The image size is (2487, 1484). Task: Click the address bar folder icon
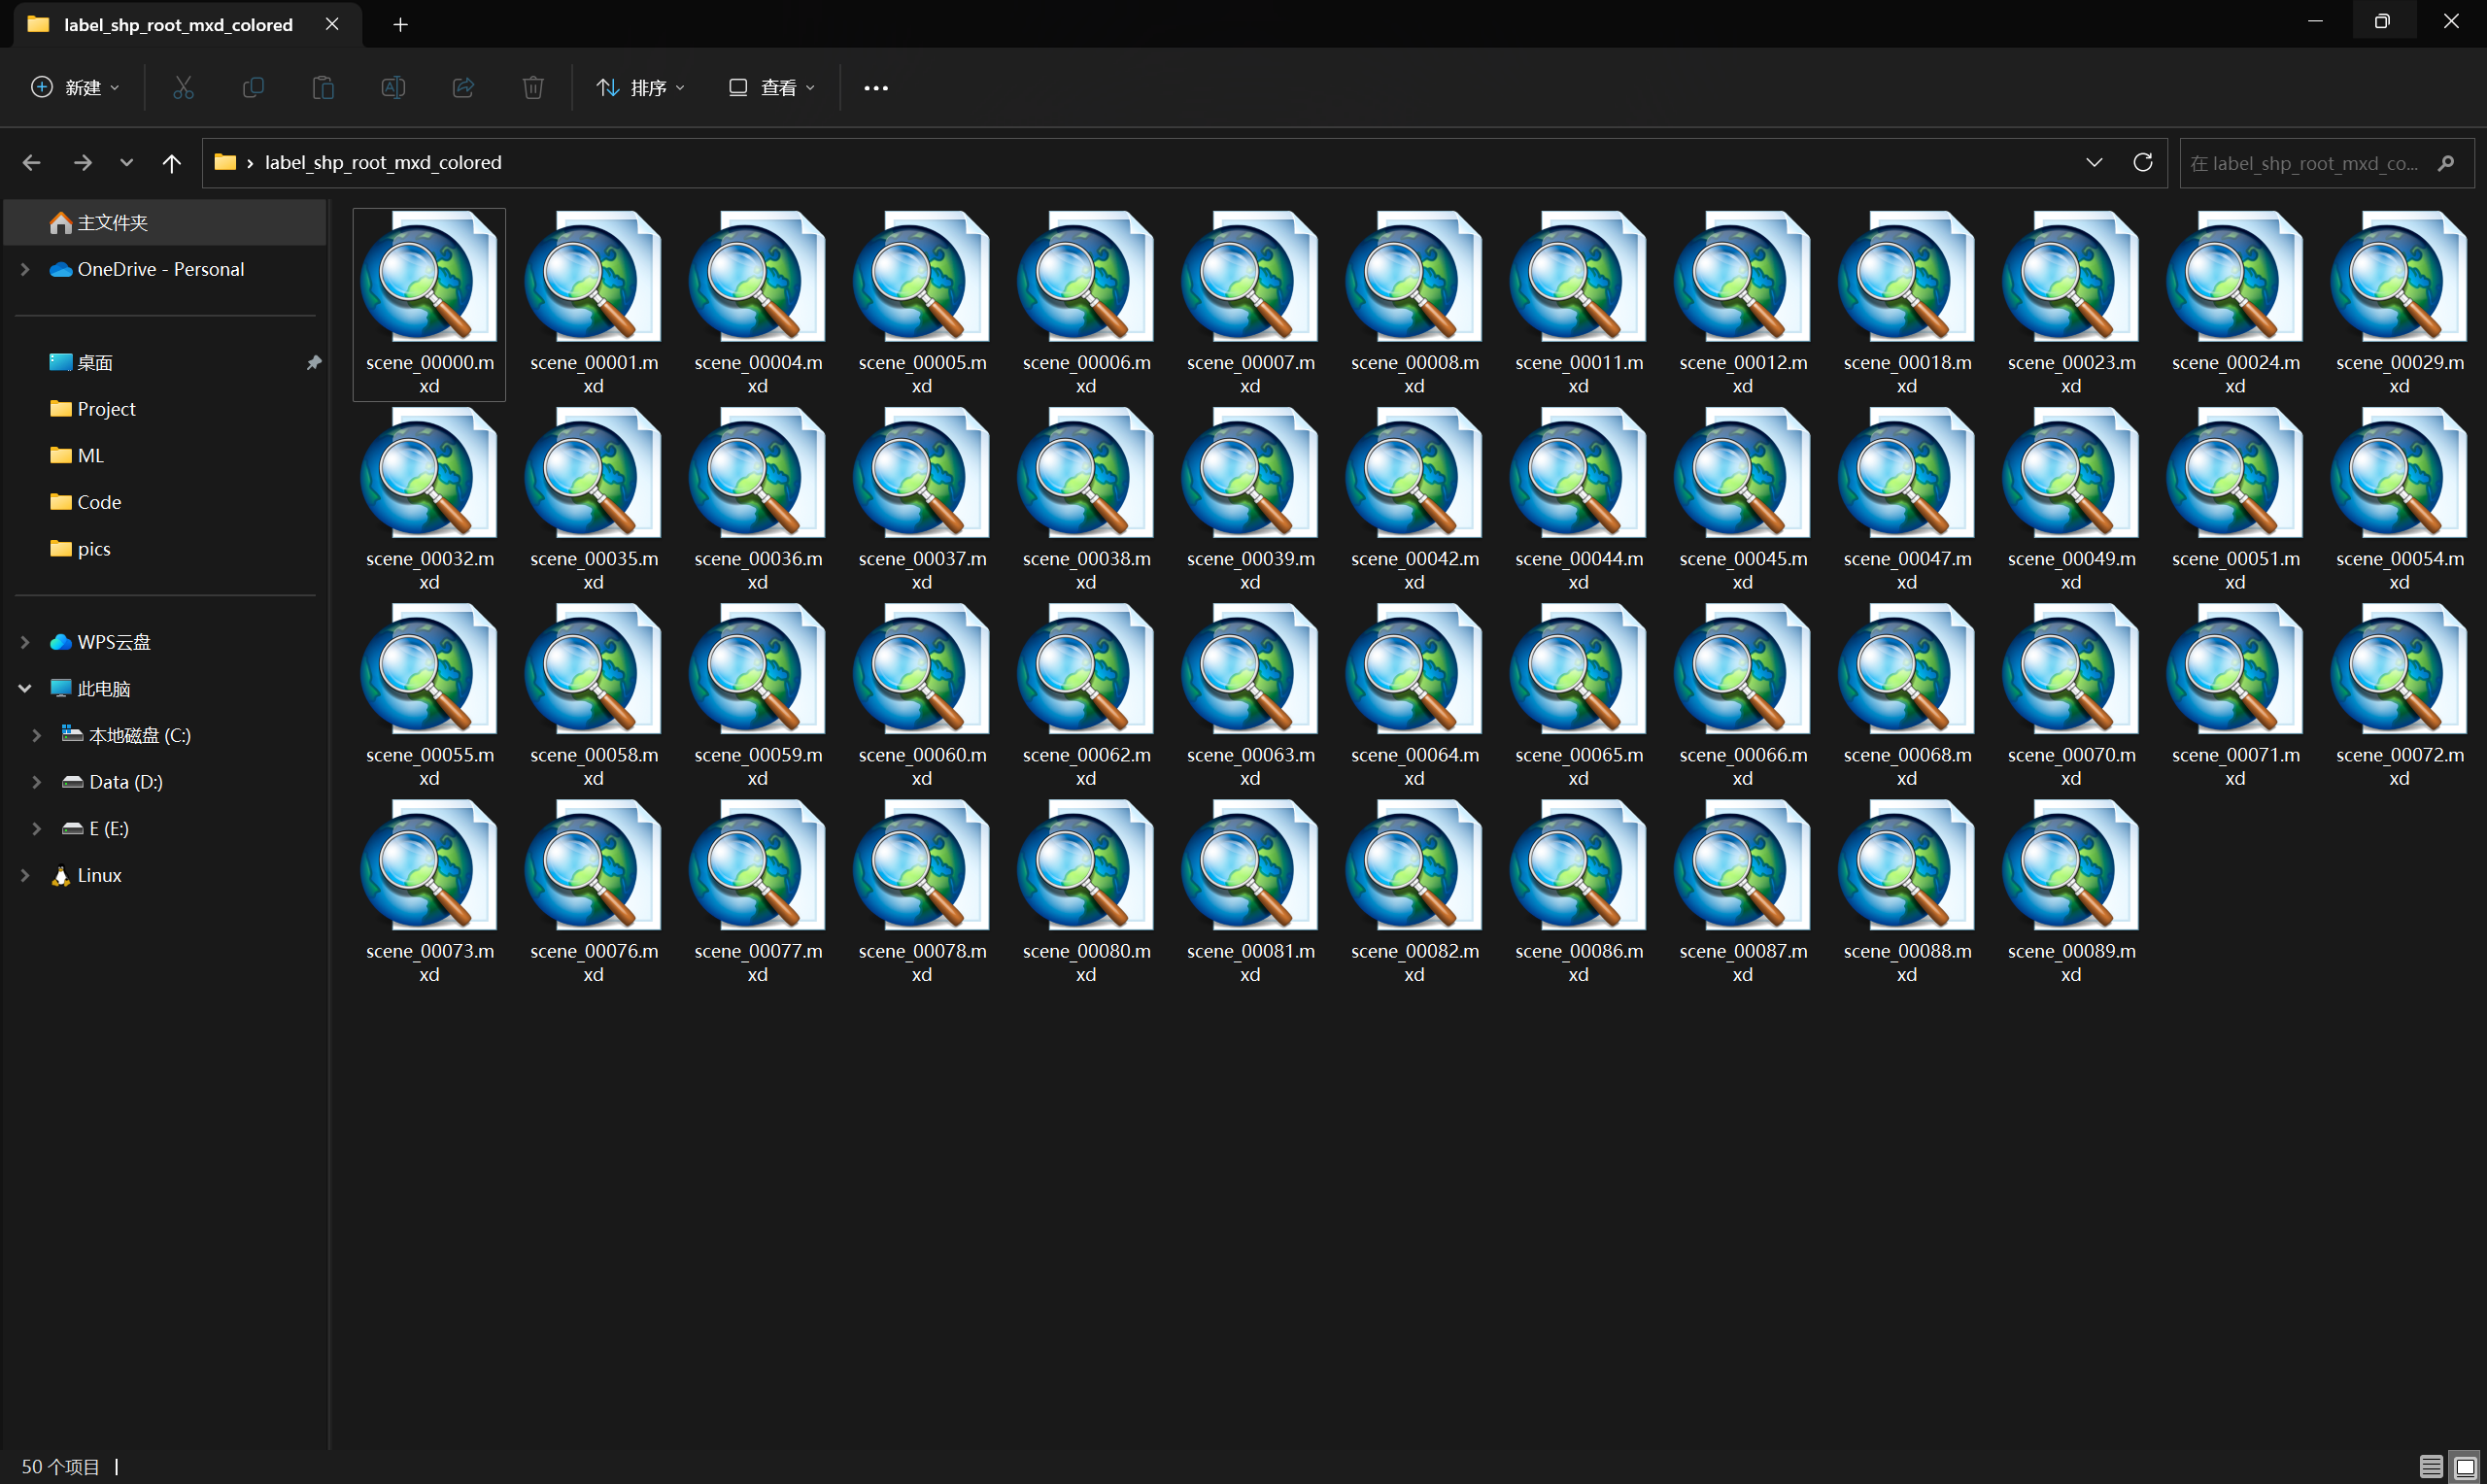pos(225,162)
